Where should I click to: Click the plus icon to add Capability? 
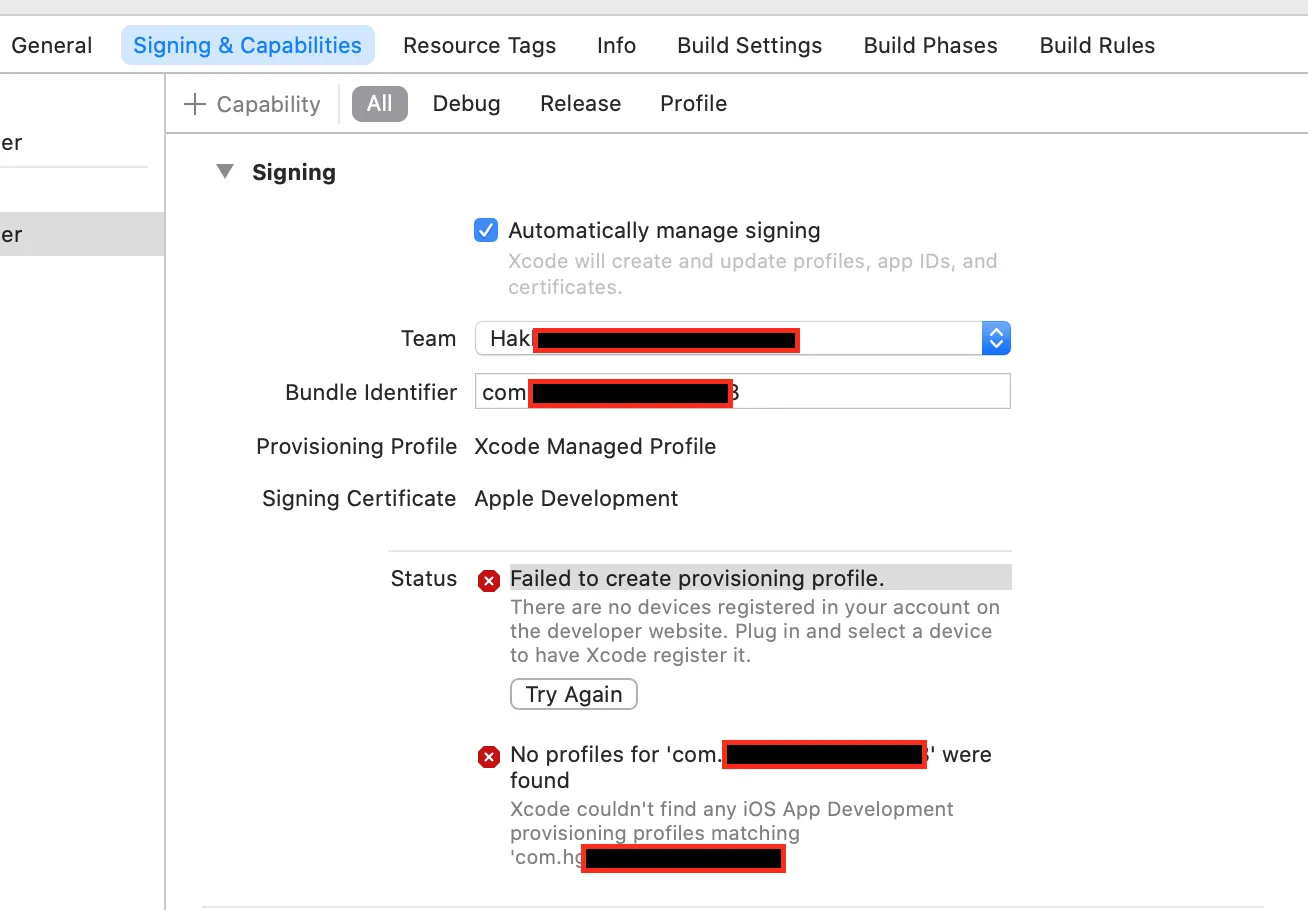[195, 104]
